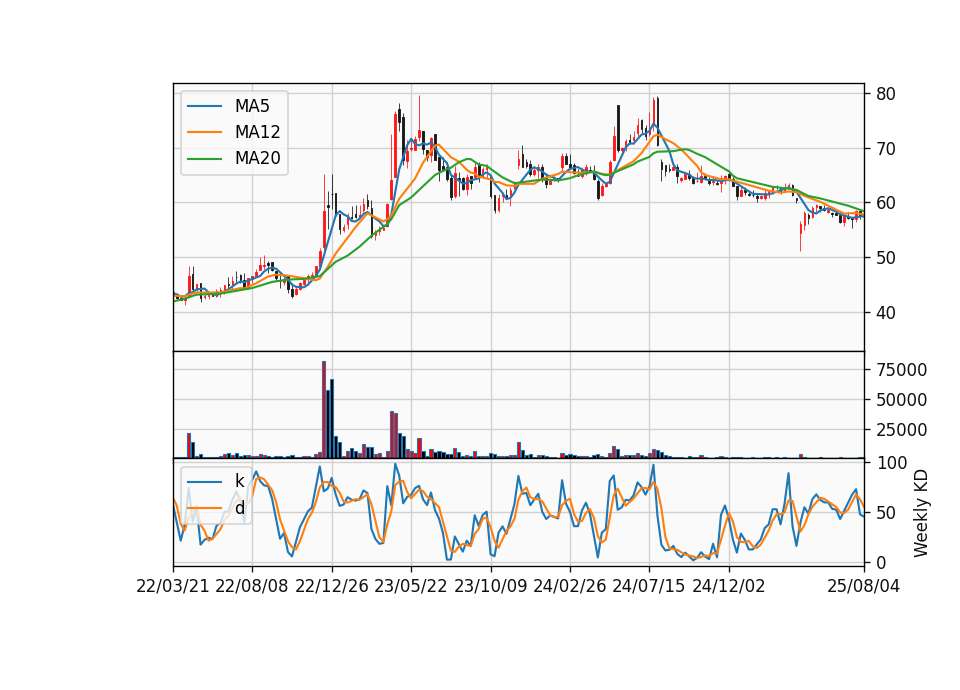Viewport: 960px width, 690px height.
Task: Click the 24/02/26 date axis label
Action: pos(570,586)
